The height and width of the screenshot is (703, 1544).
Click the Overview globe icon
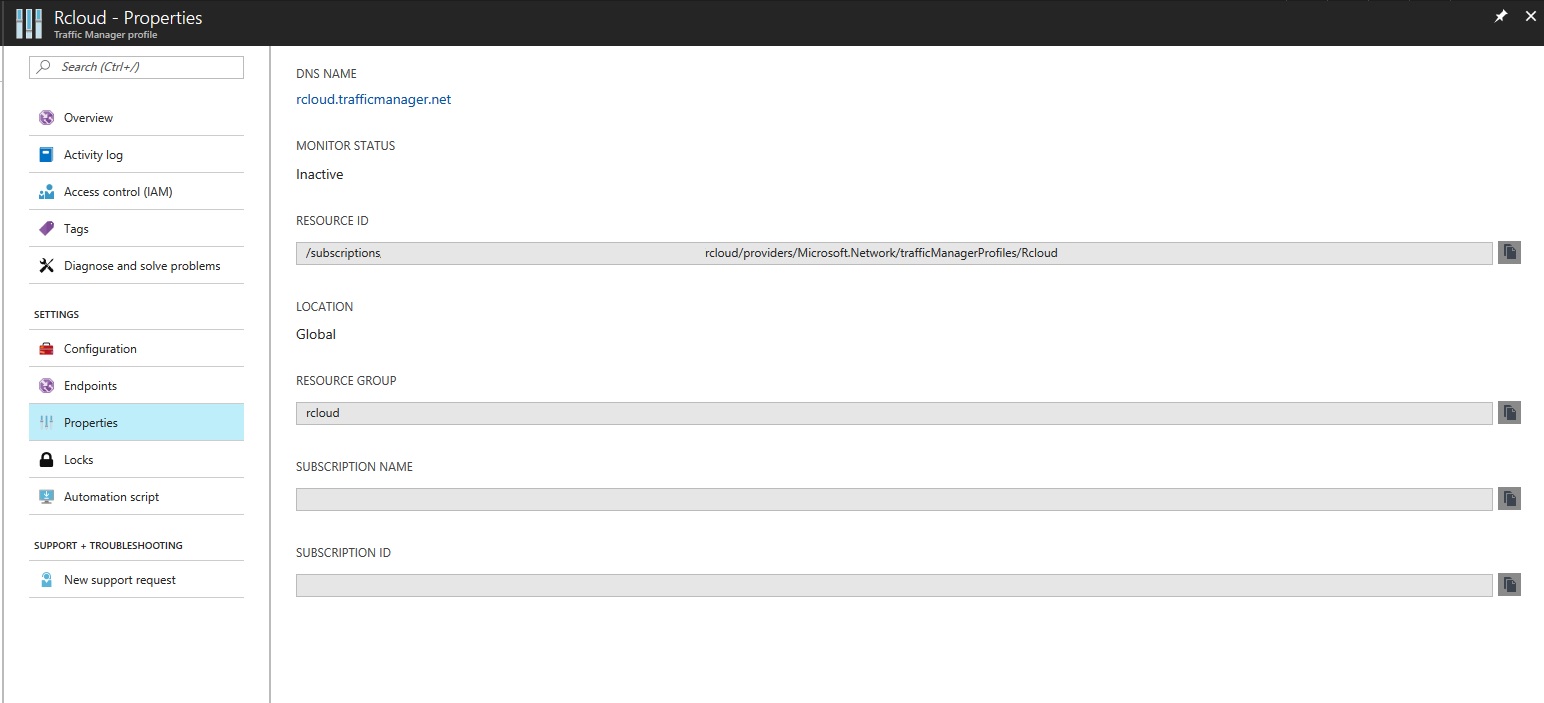point(46,118)
